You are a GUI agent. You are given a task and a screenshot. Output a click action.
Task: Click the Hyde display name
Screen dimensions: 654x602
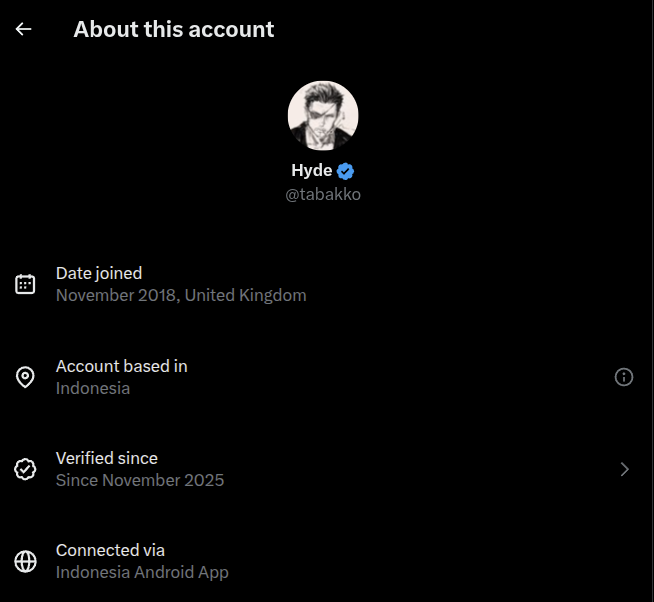(x=312, y=170)
